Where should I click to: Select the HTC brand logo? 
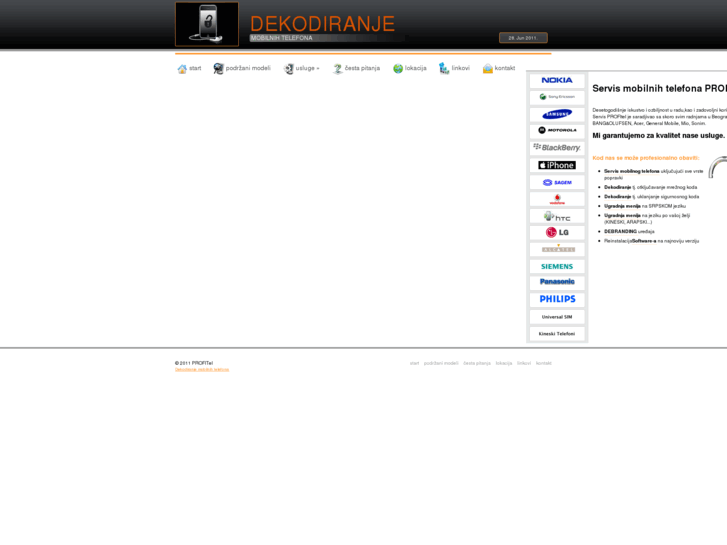click(x=557, y=216)
